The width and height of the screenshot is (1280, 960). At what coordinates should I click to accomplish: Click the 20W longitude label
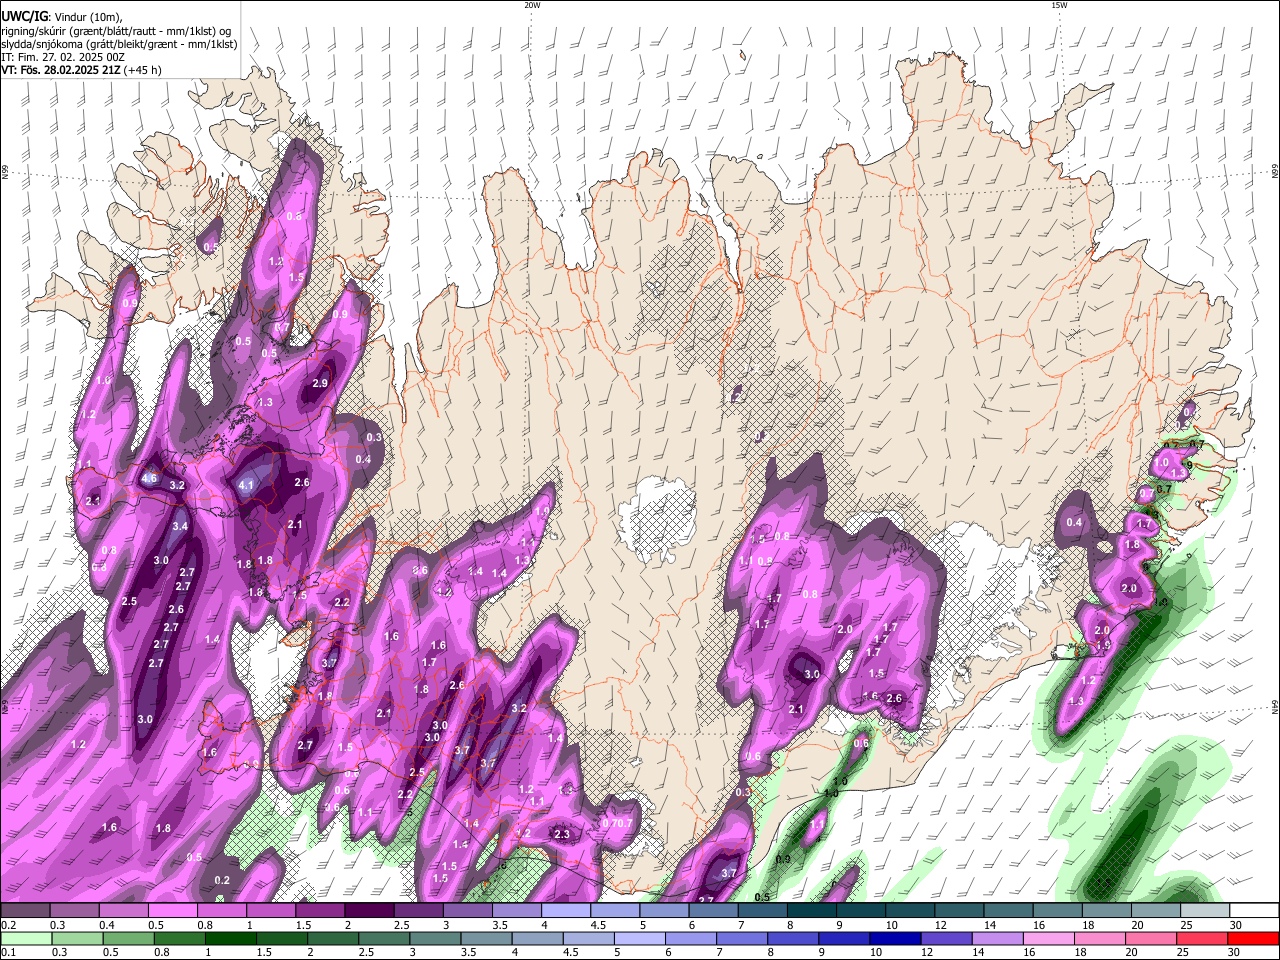[532, 5]
